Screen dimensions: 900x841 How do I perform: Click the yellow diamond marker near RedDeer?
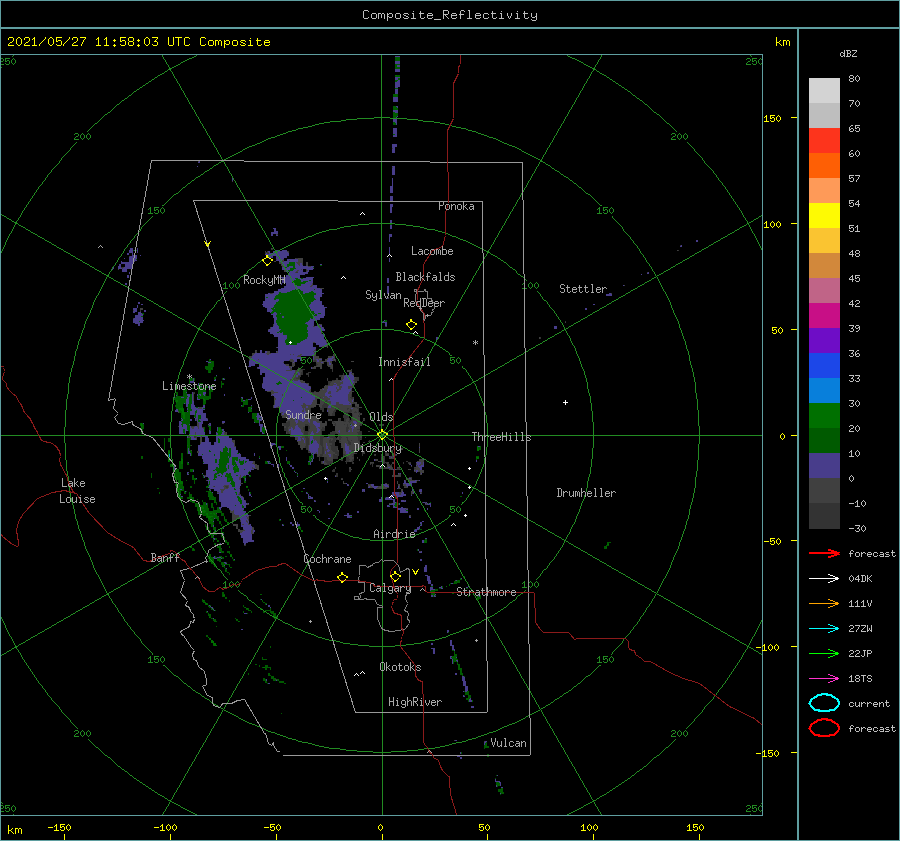coord(411,325)
